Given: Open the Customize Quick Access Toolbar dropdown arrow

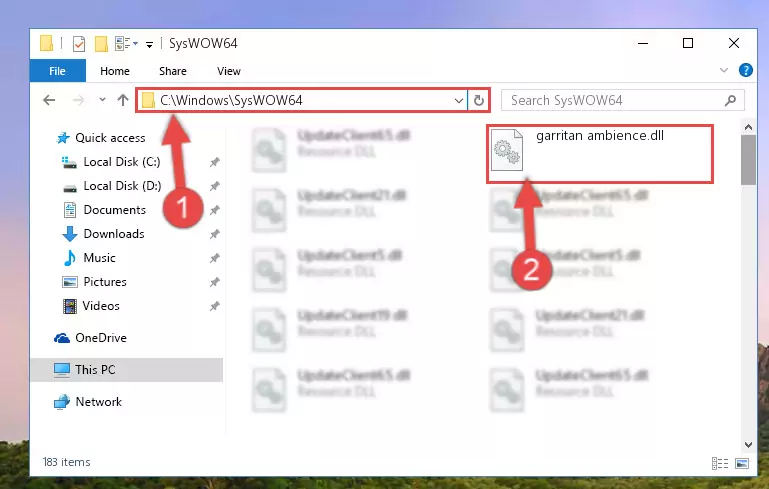Looking at the screenshot, I should 149,45.
